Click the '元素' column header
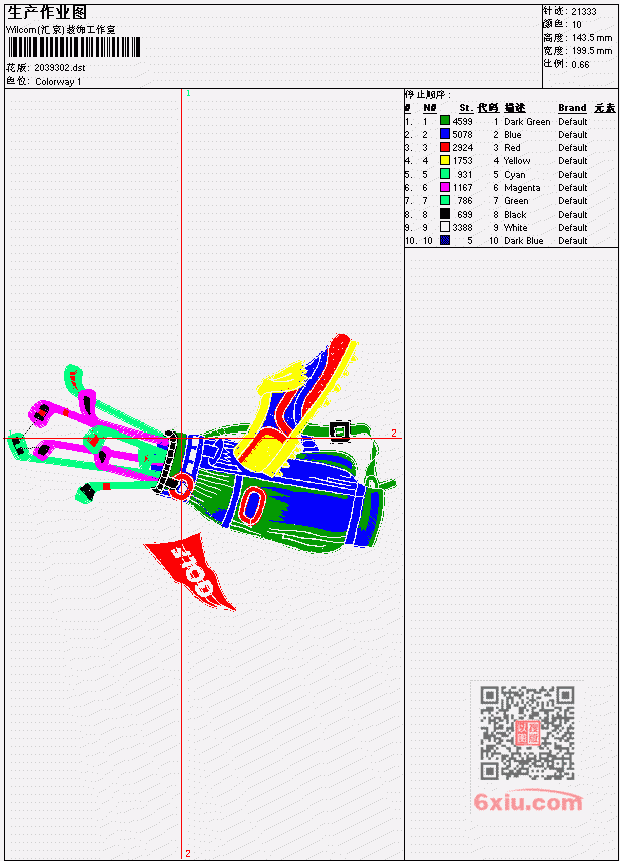This screenshot has width=620, height=861. click(x=605, y=108)
